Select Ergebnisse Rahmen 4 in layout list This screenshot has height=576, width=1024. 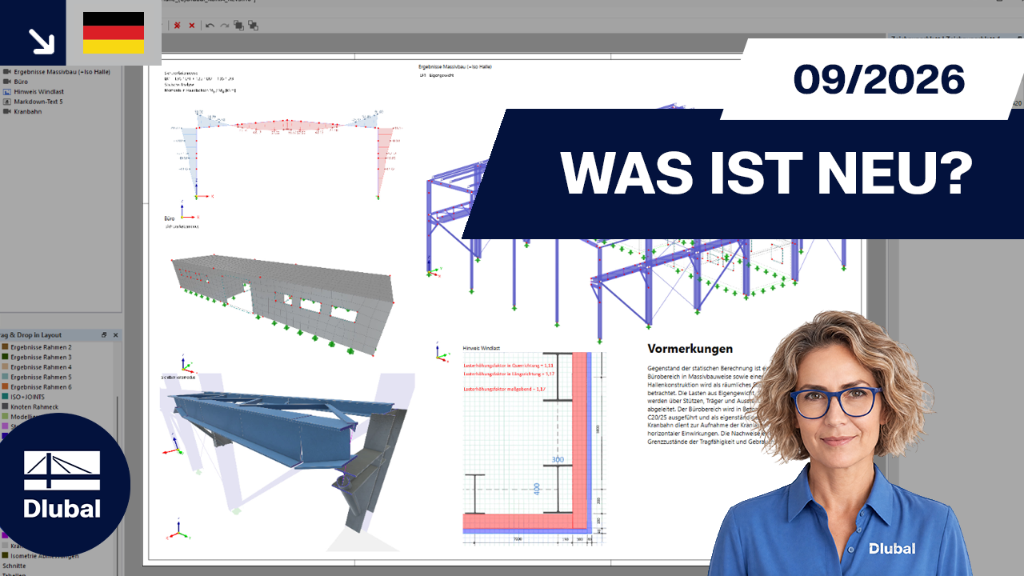click(x=41, y=367)
